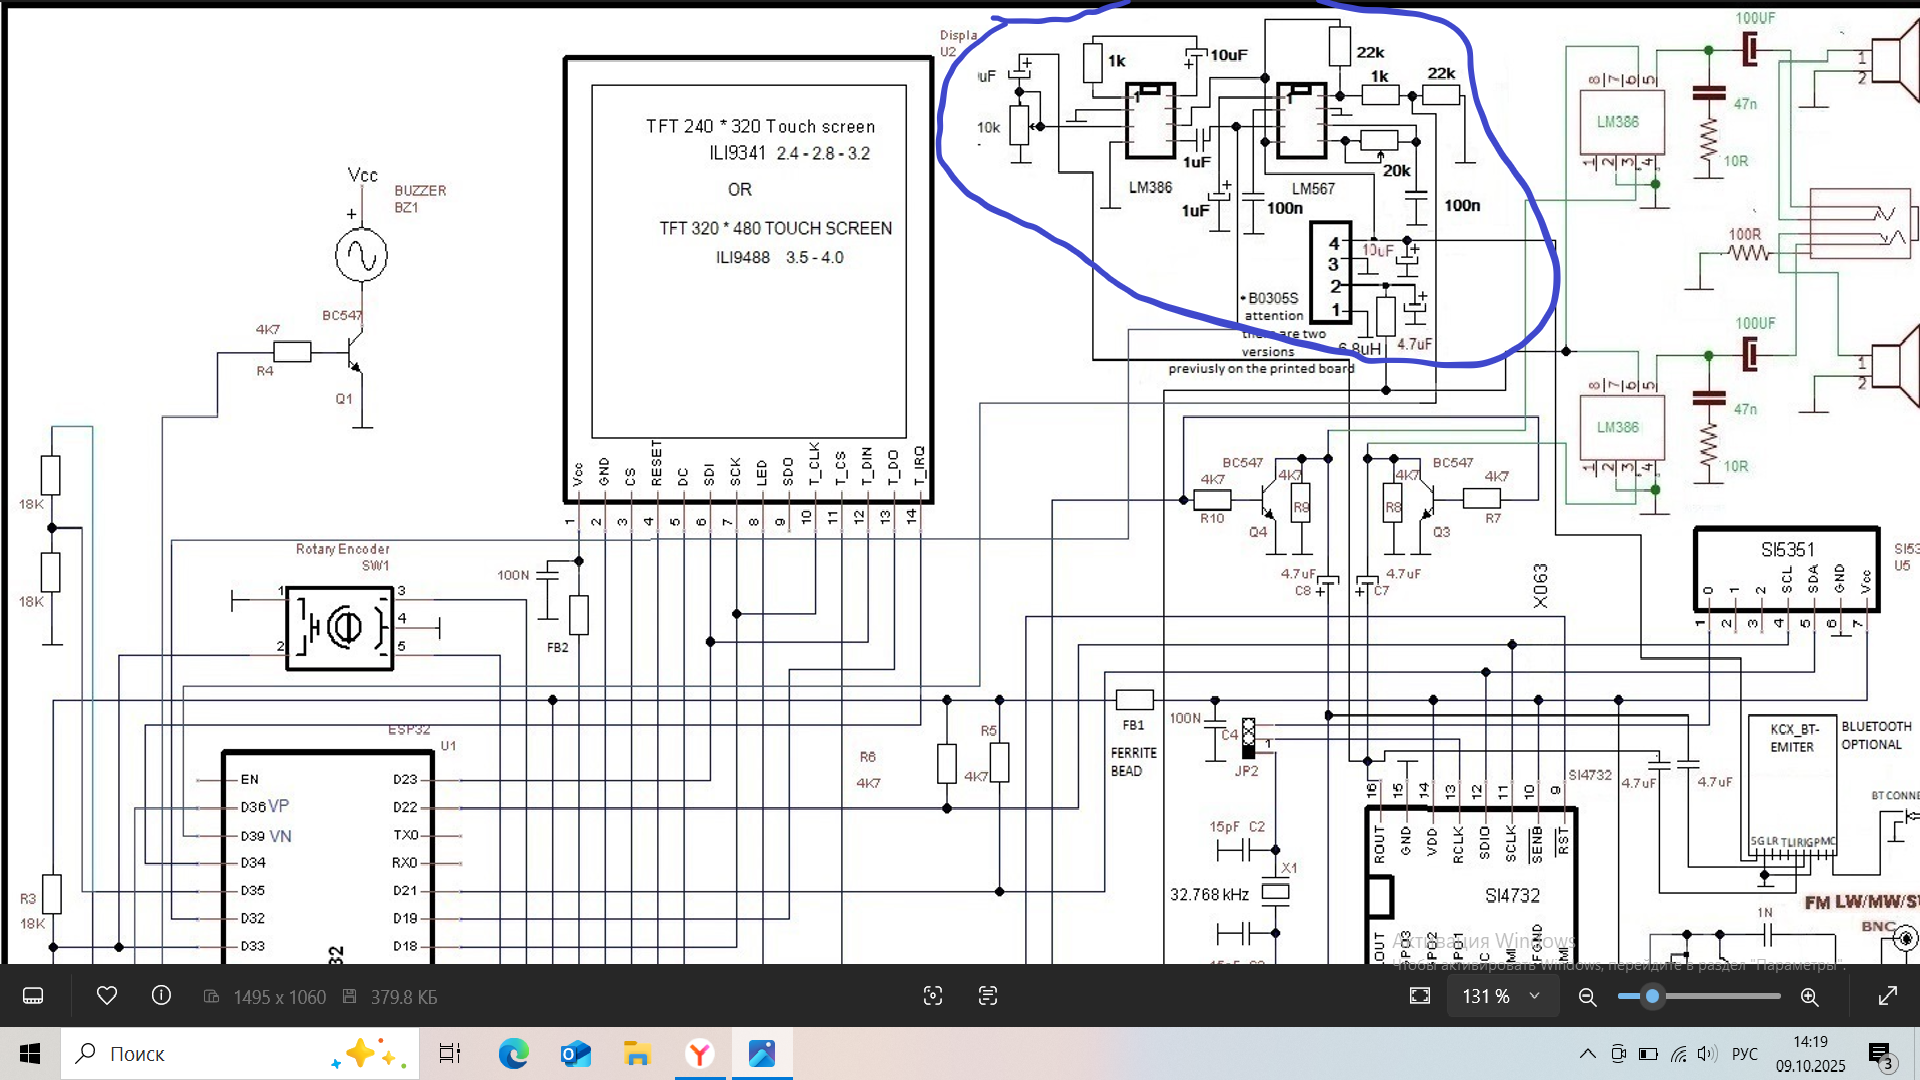Screen dimensions: 1920x1080
Task: Open Outlook from the taskbar
Action: click(576, 1053)
